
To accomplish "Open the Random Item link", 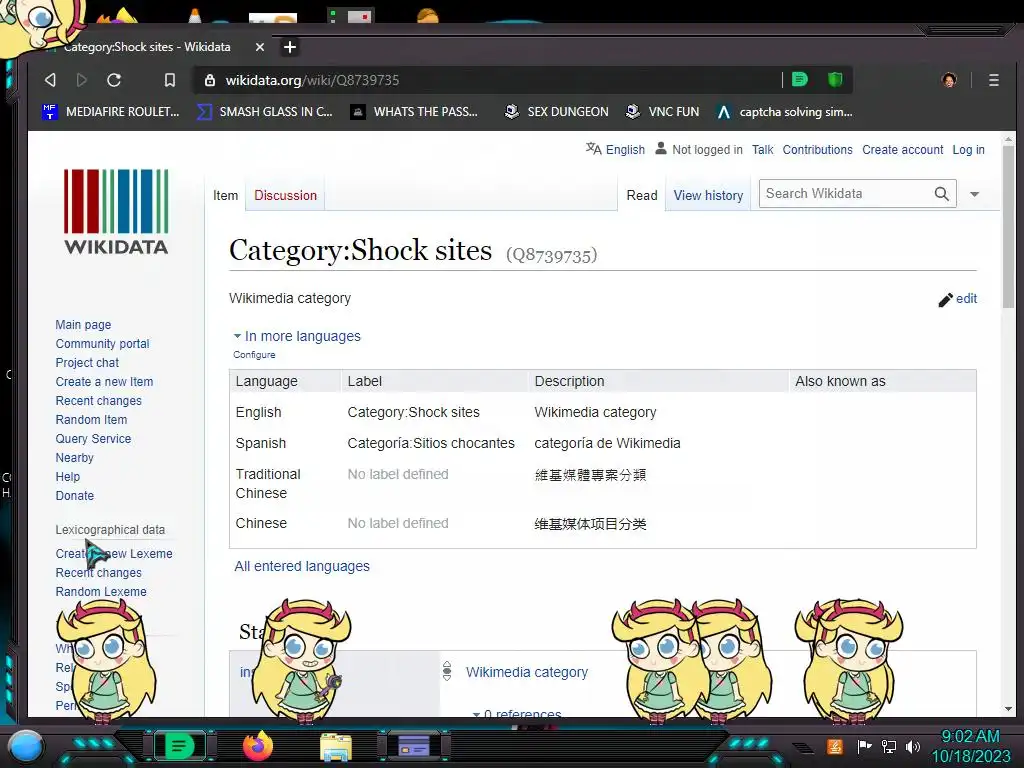I will tap(91, 419).
